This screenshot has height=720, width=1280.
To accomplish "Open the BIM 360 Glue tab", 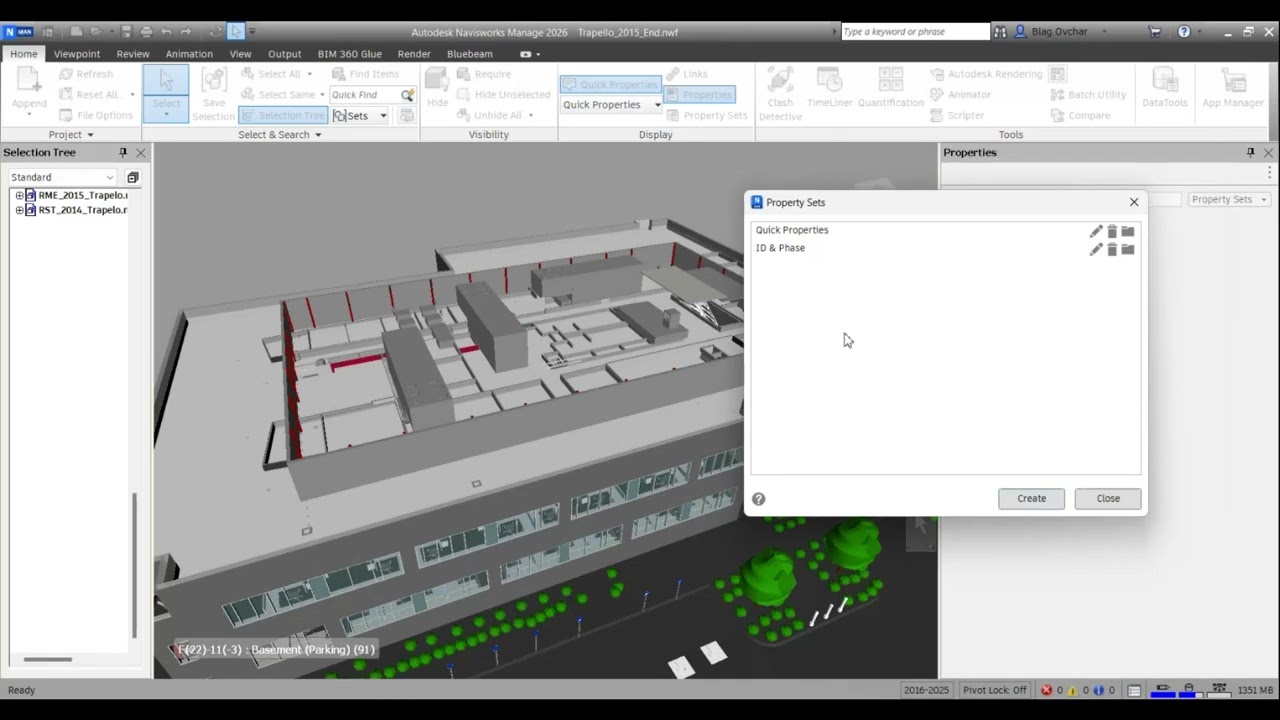I will [x=349, y=54].
